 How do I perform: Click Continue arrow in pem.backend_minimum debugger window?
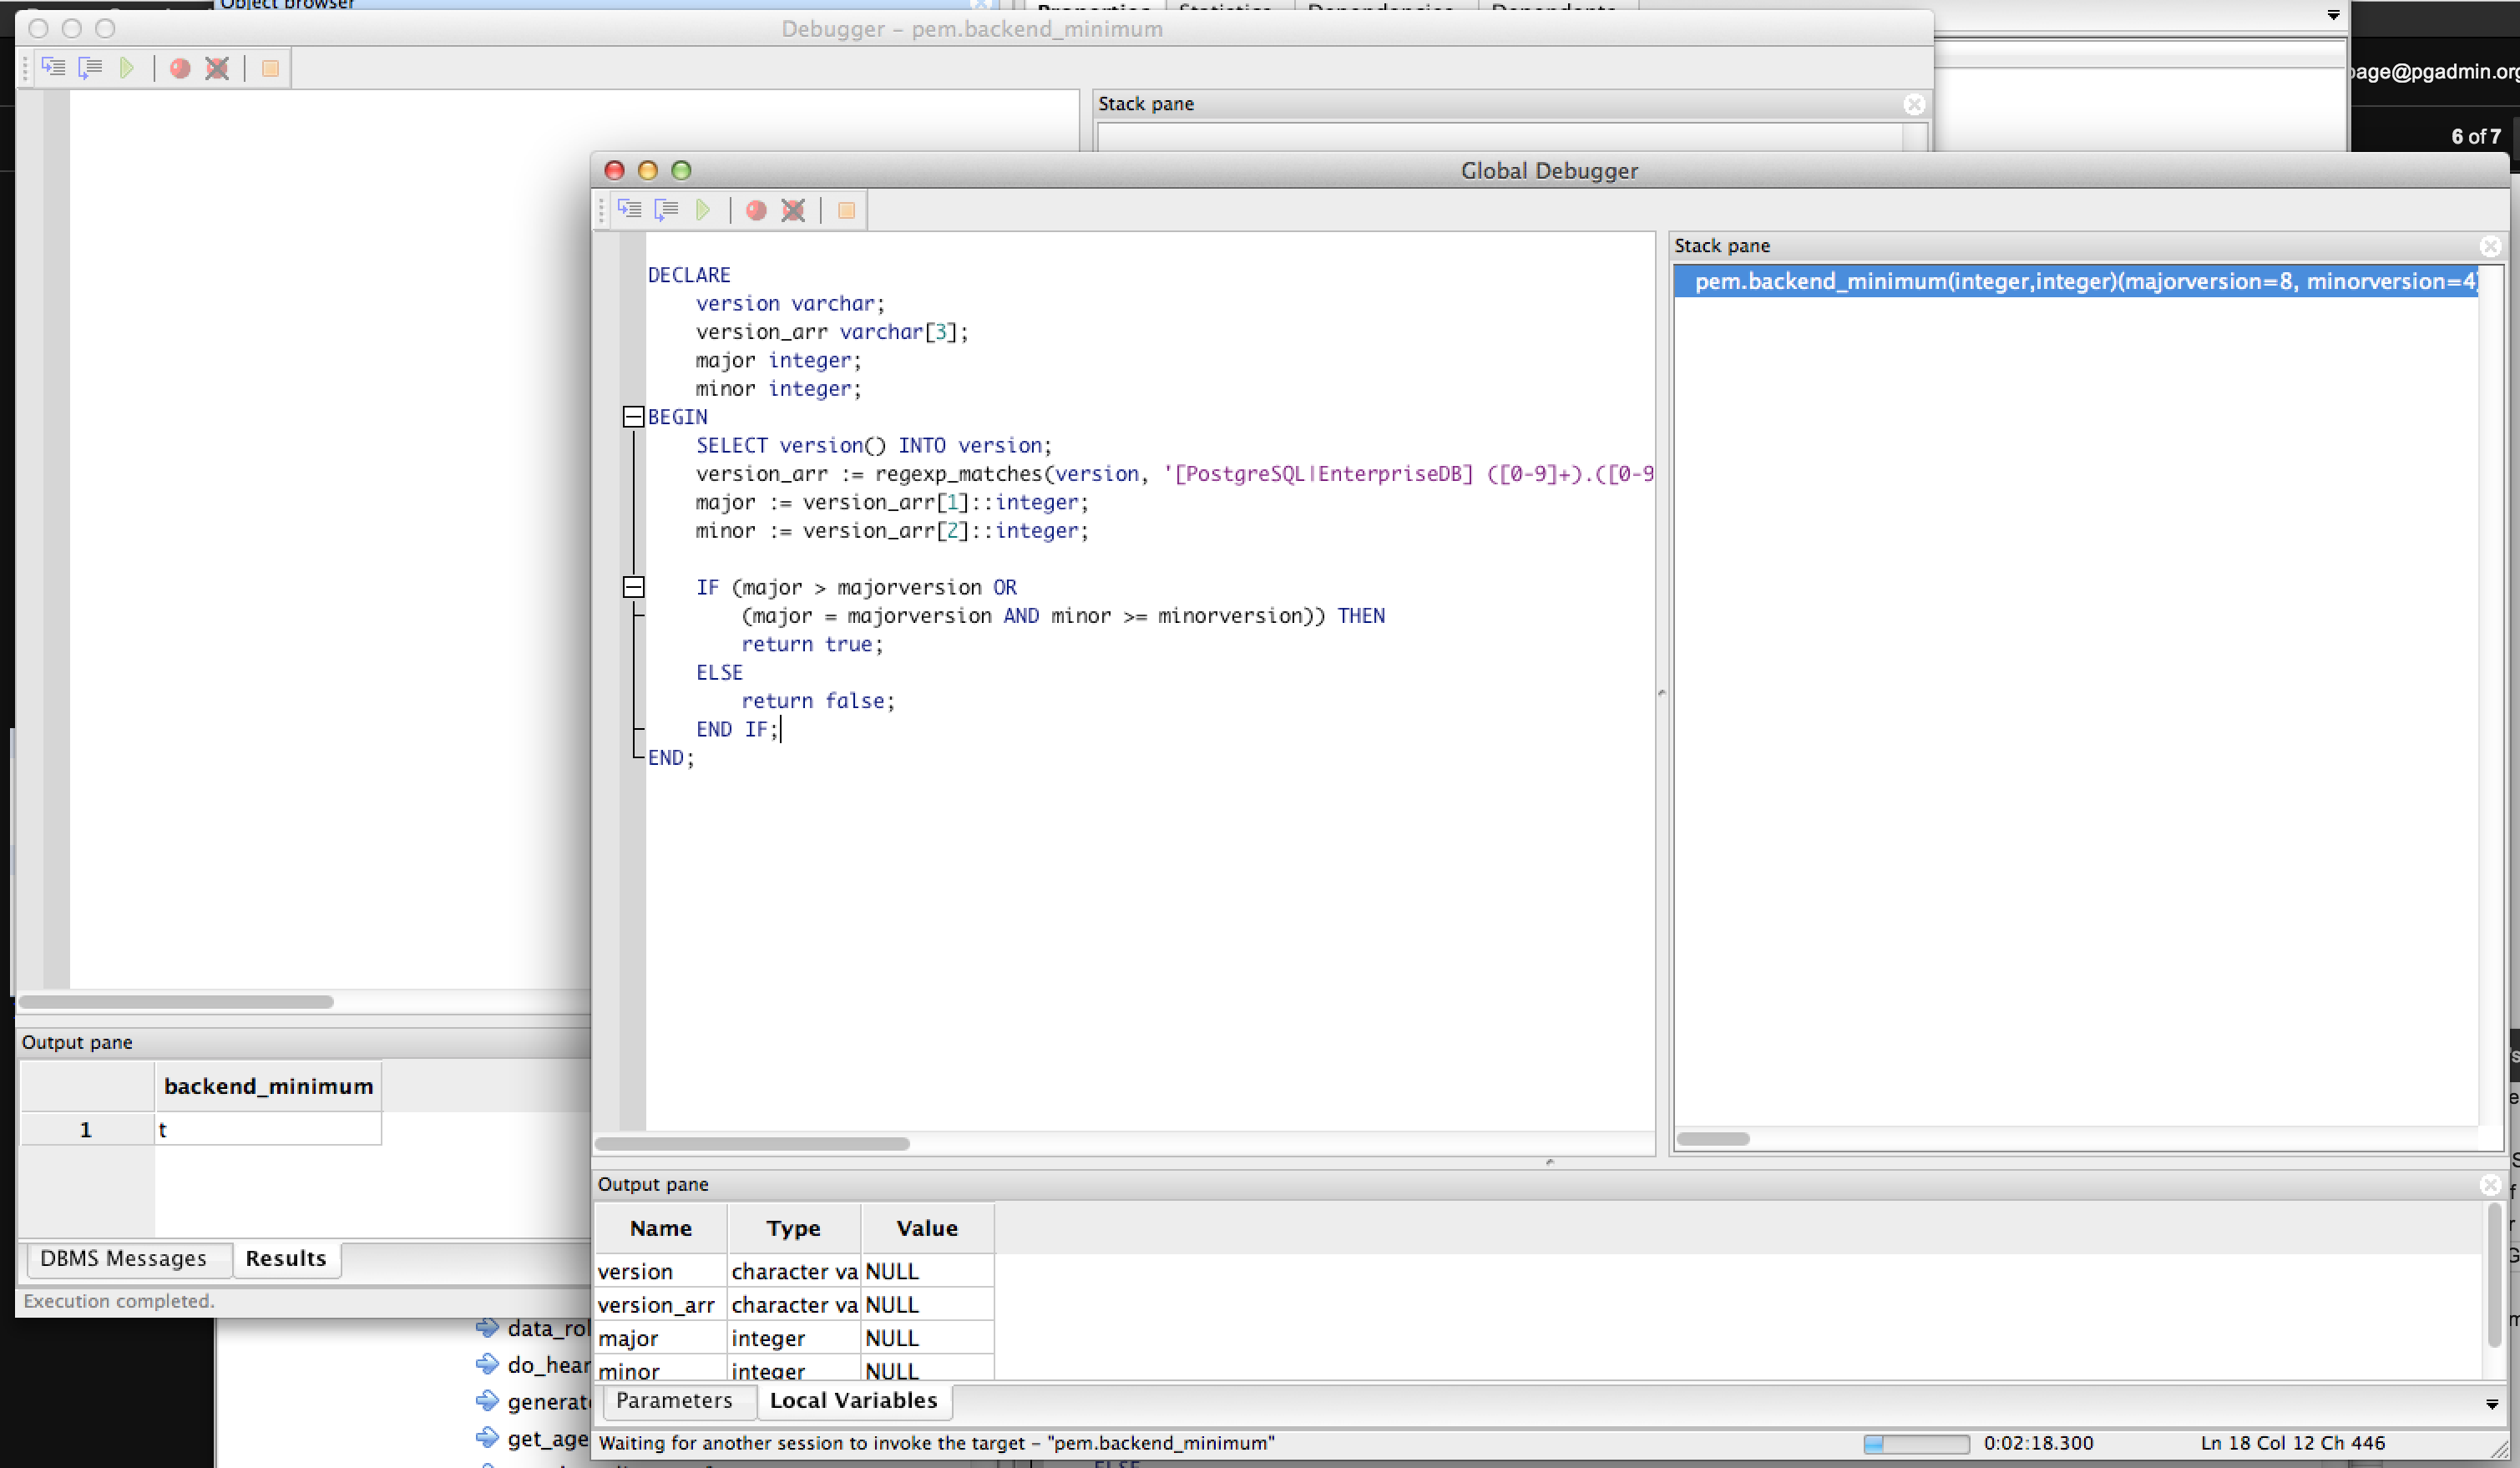tap(127, 68)
